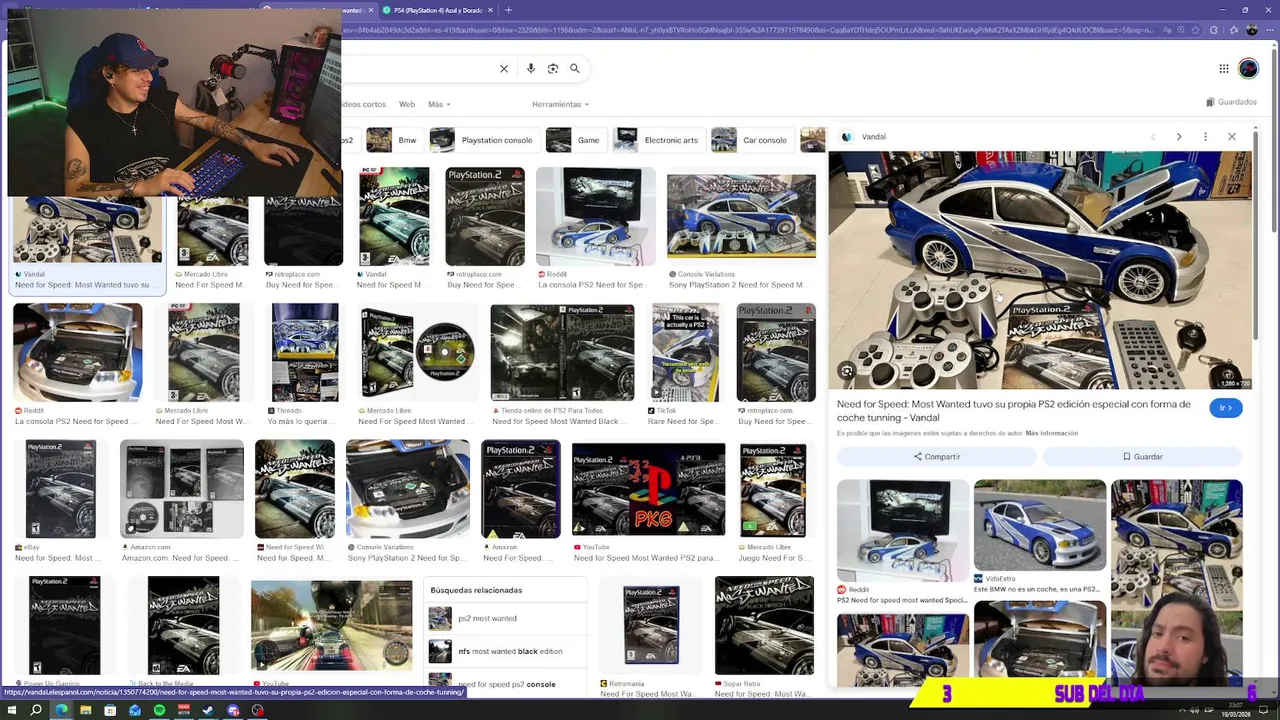Select the Car console filter chip
This screenshot has height=720, width=1280.
coord(751,140)
